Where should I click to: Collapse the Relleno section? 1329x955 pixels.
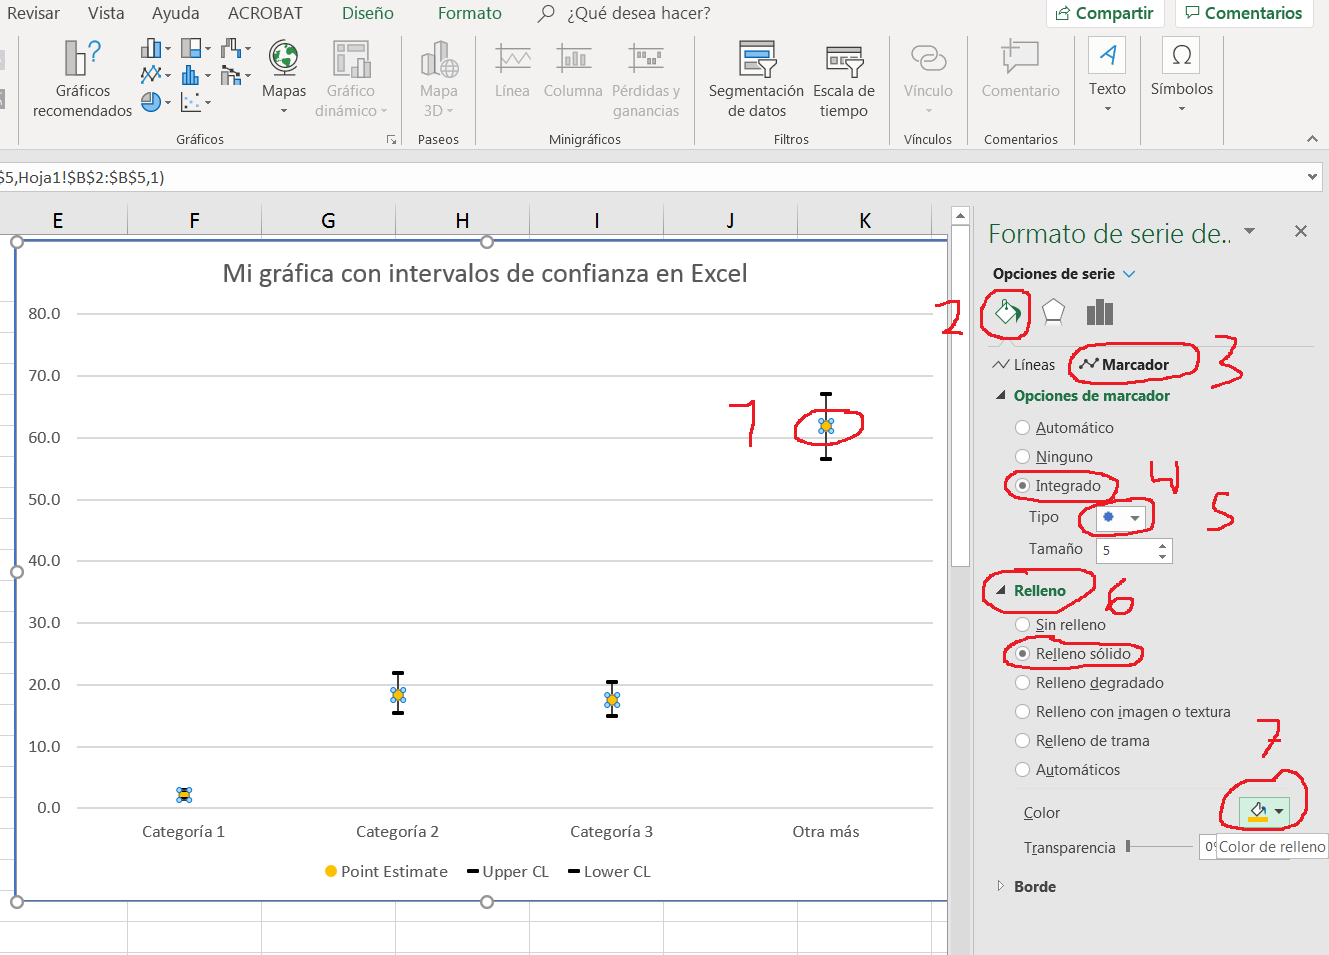[1000, 590]
